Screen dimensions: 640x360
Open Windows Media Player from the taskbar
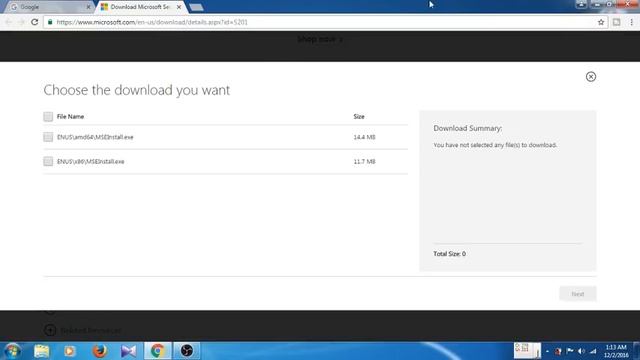[70, 351]
